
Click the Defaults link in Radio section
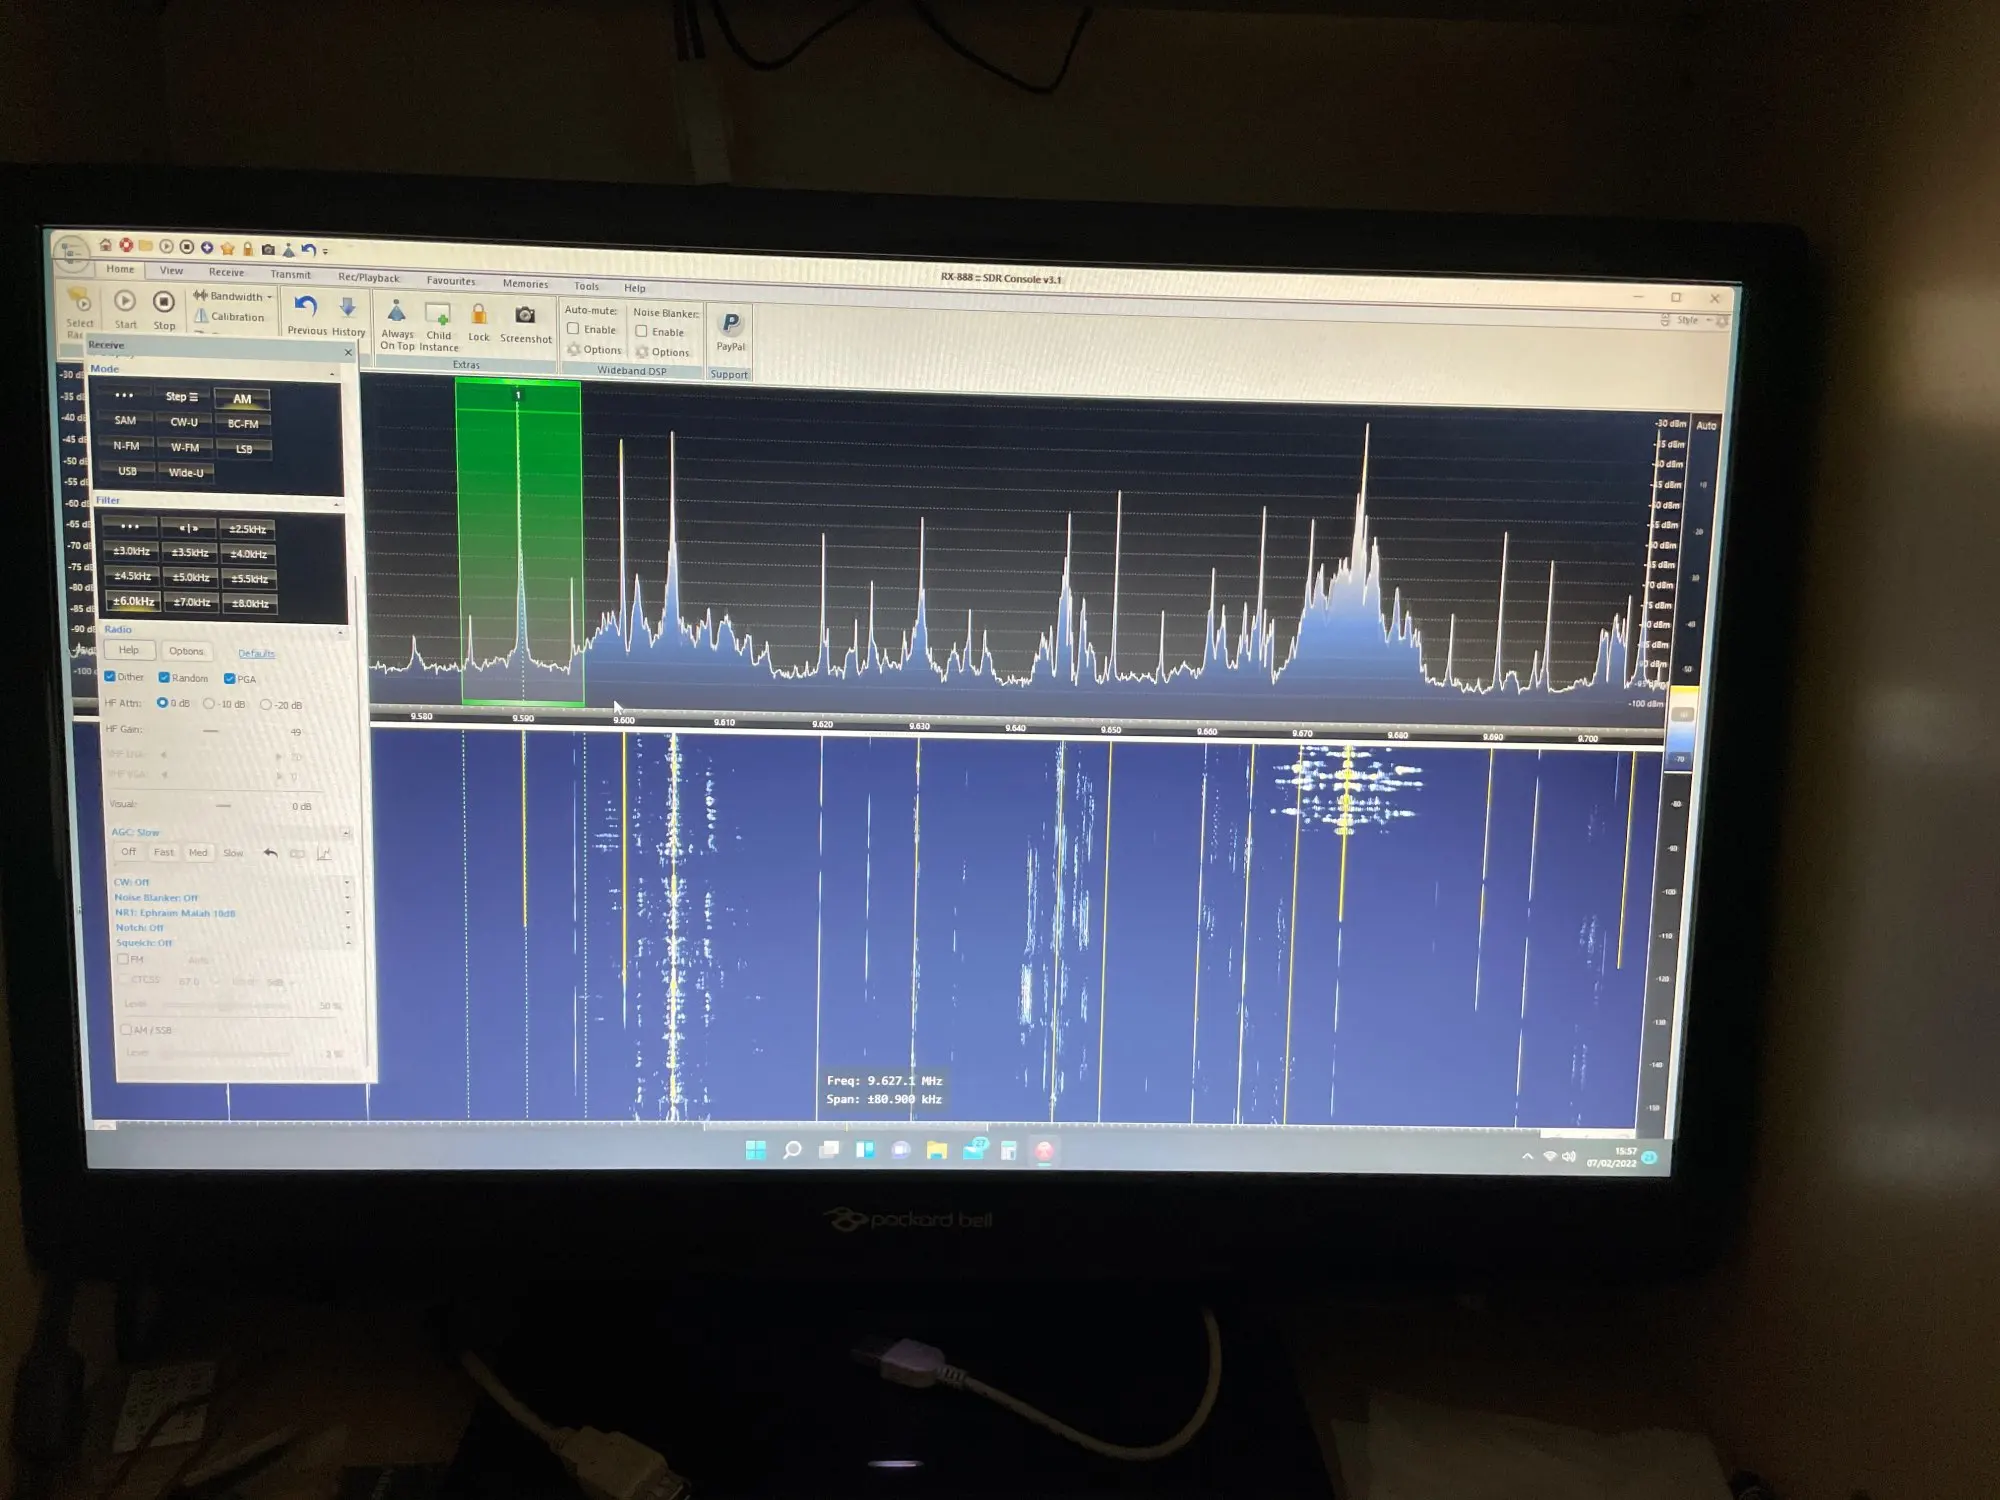click(x=256, y=654)
